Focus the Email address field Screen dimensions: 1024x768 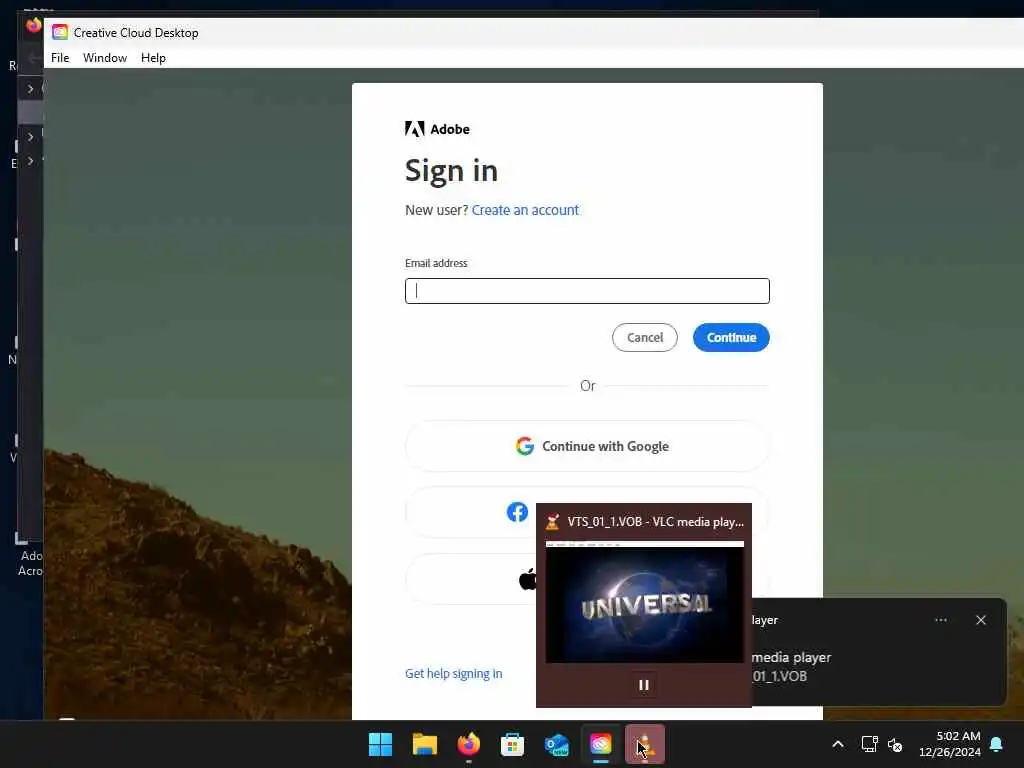(x=587, y=291)
